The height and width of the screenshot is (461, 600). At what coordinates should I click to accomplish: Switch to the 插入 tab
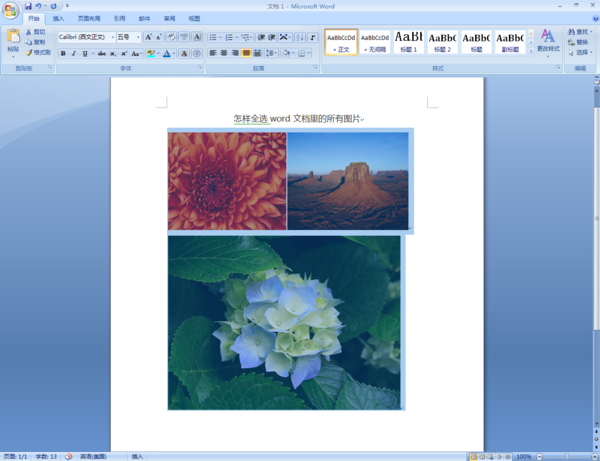tap(59, 18)
